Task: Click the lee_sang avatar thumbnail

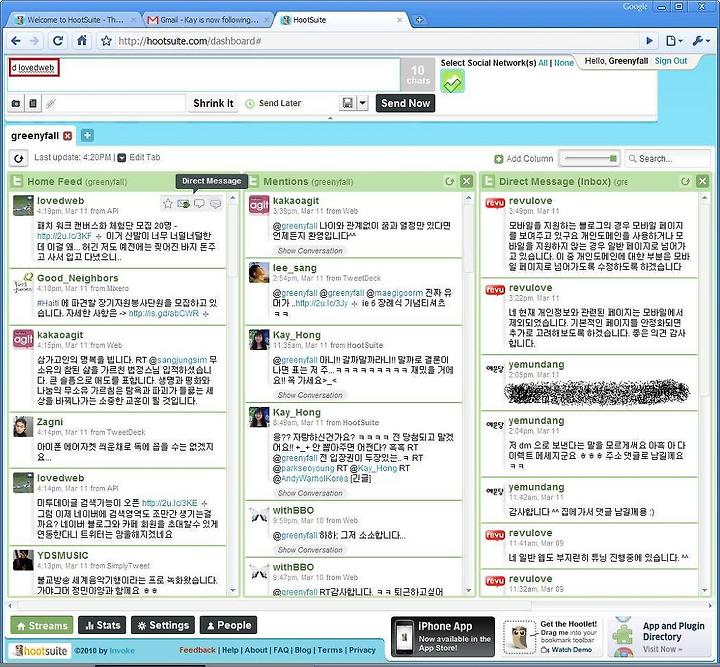Action: (x=259, y=272)
